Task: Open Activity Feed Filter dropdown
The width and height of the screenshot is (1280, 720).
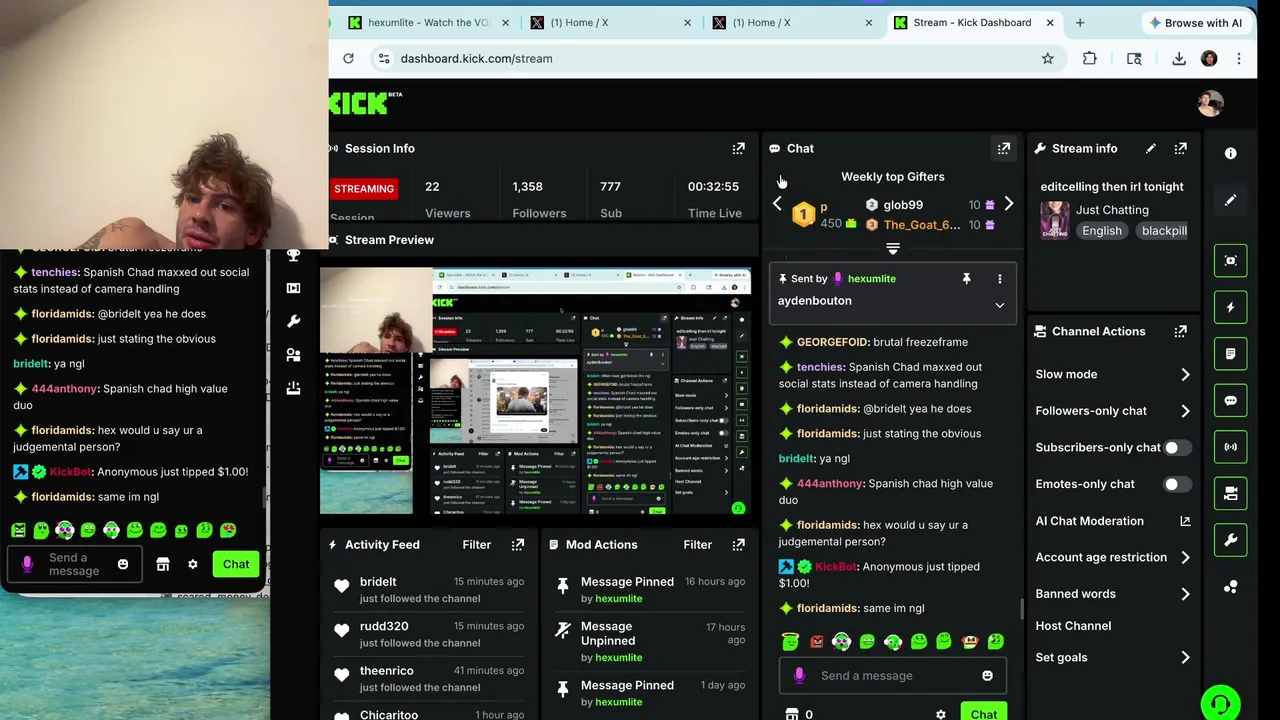Action: click(x=476, y=544)
